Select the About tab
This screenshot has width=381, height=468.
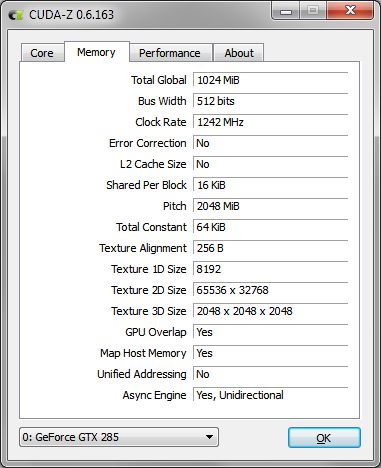tap(239, 53)
